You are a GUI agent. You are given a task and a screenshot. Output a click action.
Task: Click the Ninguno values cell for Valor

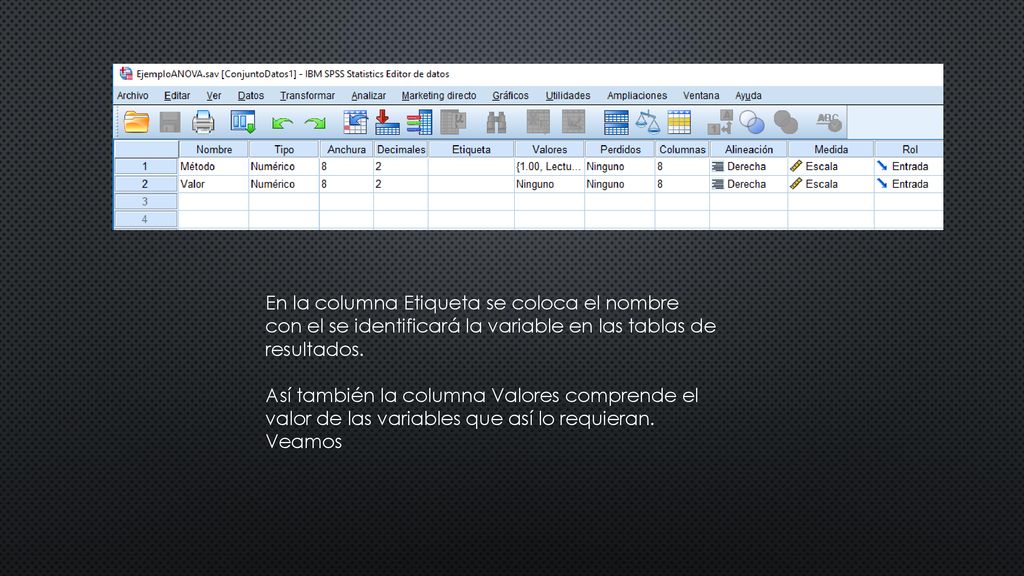tap(549, 184)
